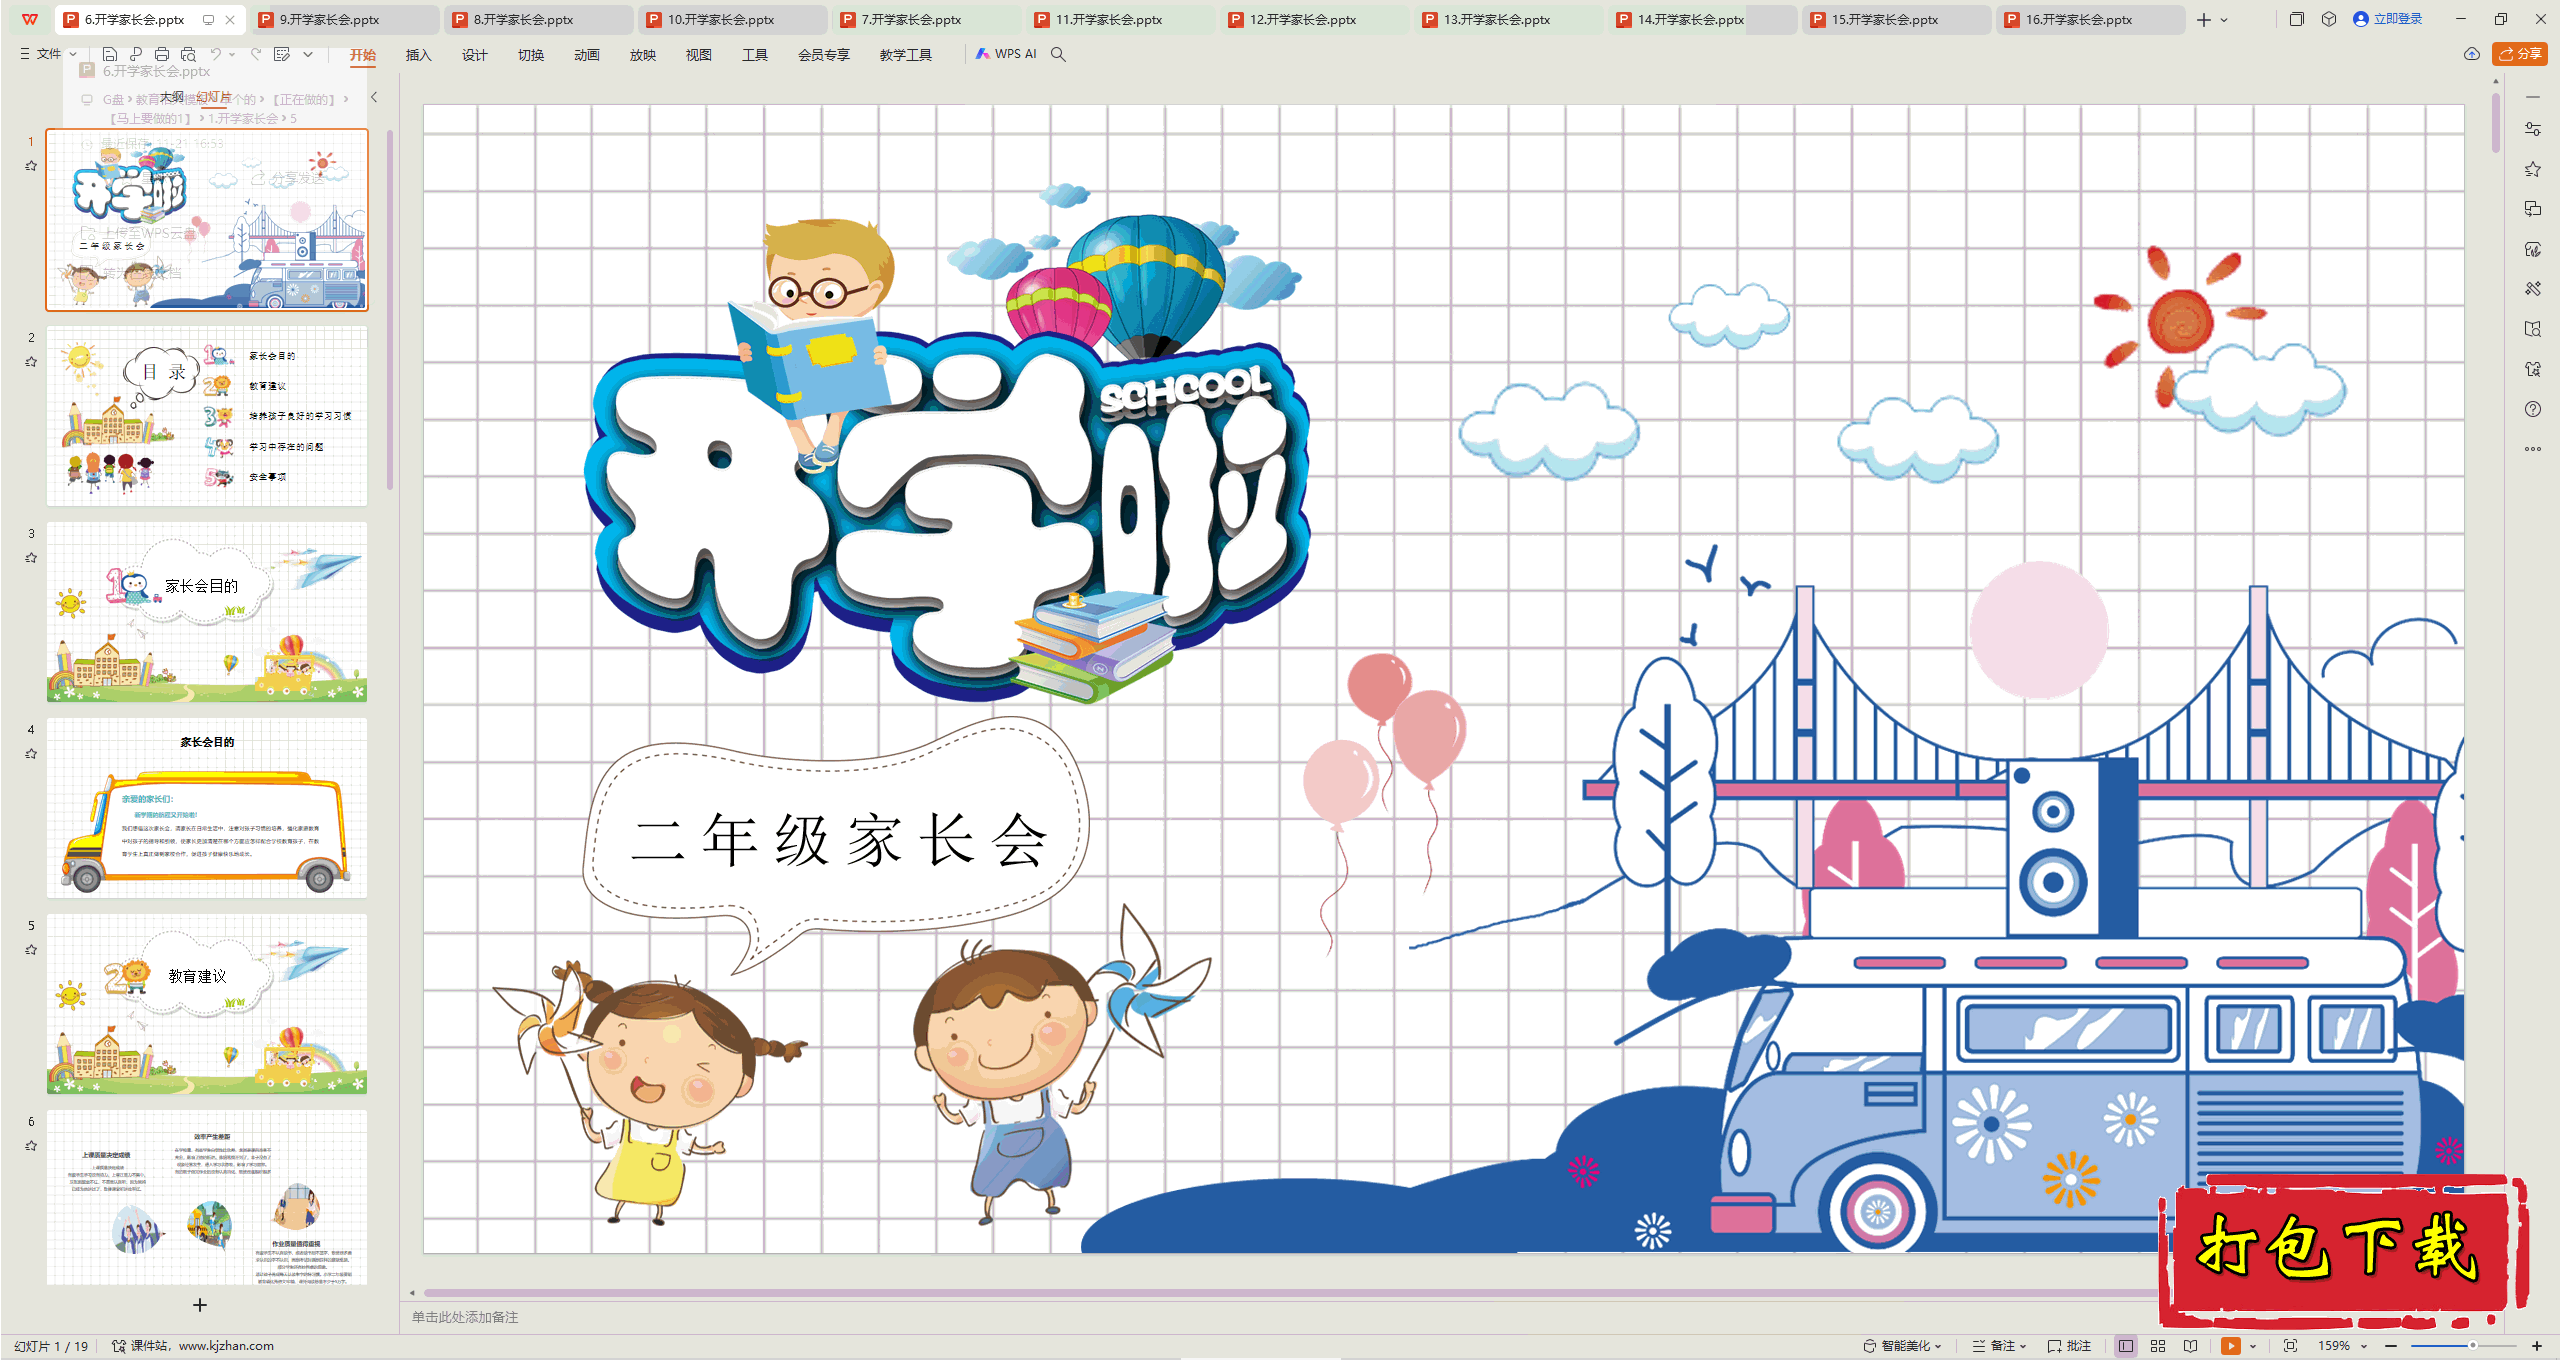This screenshot has height=1360, width=2560.
Task: Open the search magnifier icon
Action: (1058, 54)
